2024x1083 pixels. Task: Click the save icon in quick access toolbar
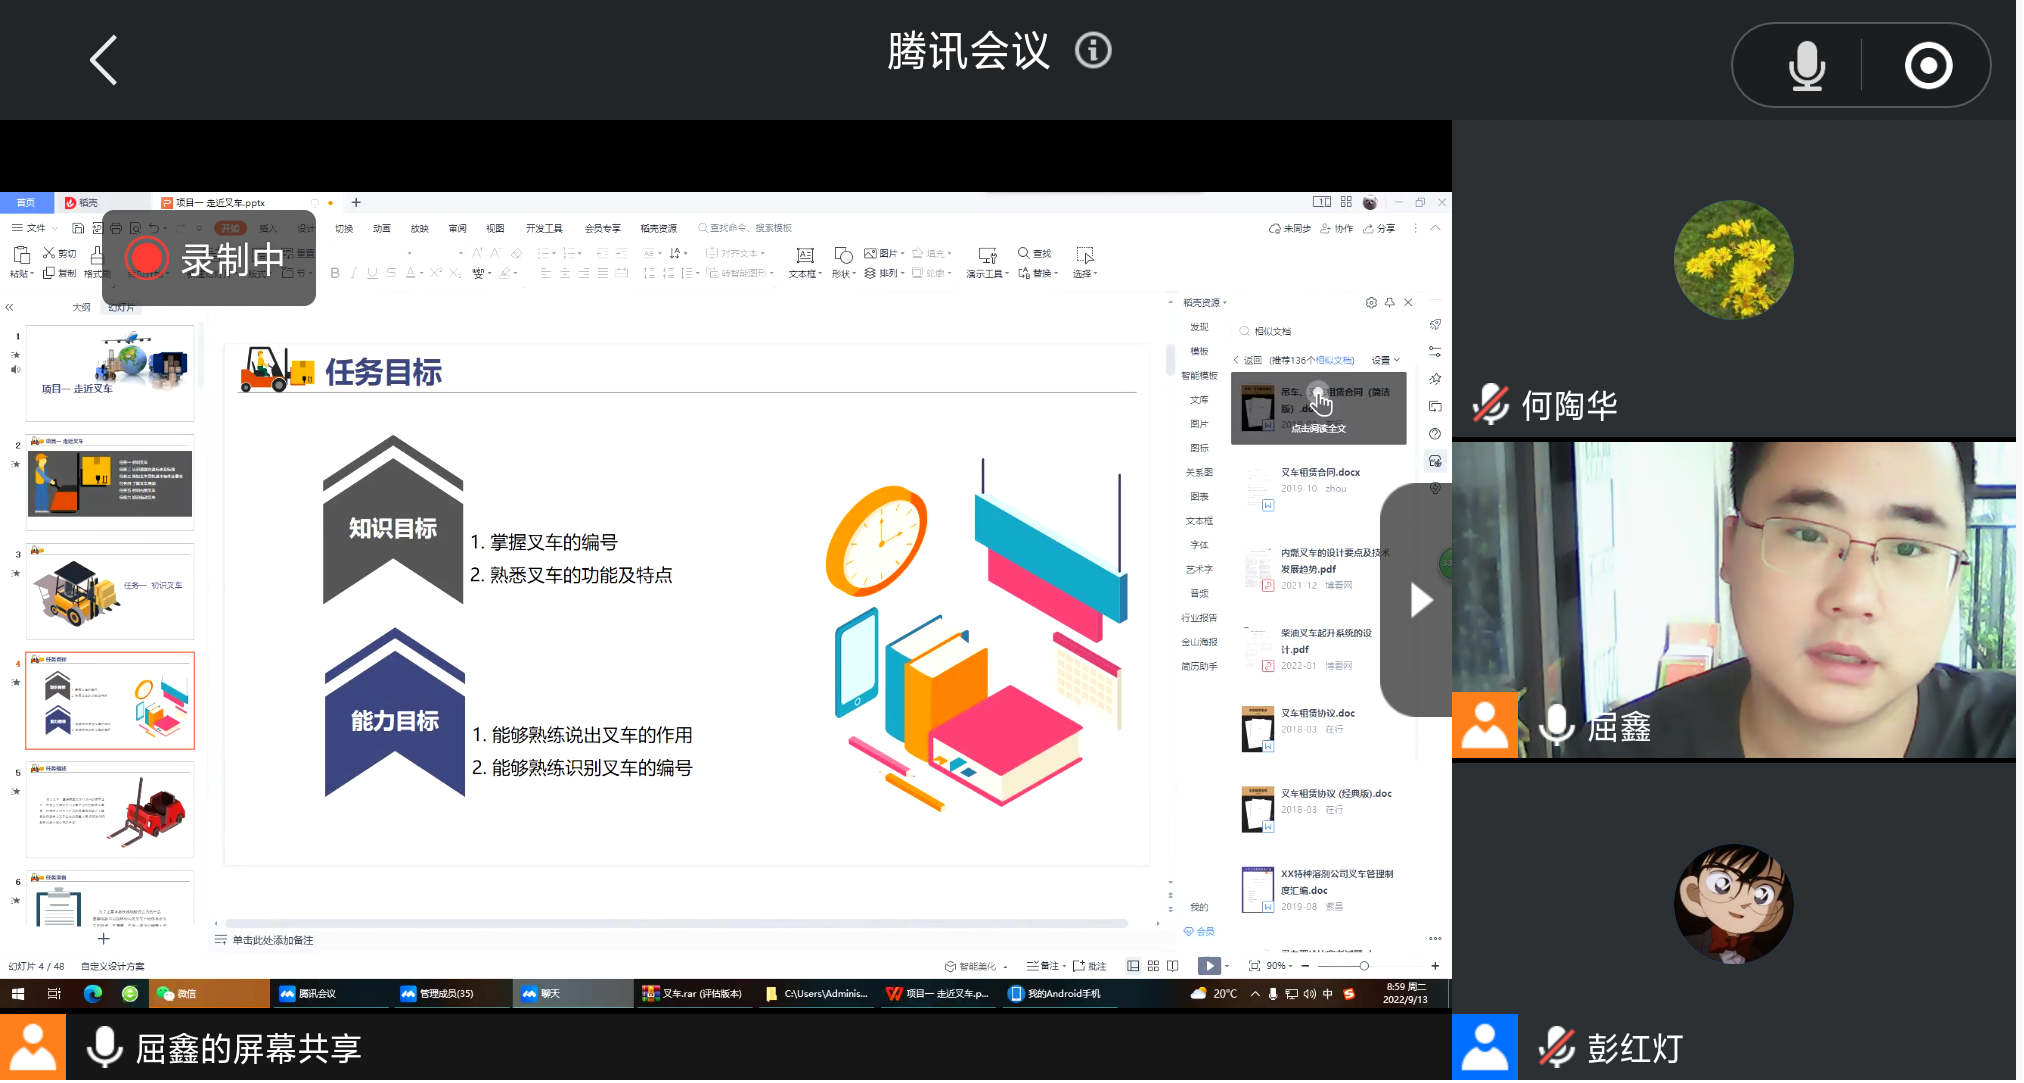(78, 228)
